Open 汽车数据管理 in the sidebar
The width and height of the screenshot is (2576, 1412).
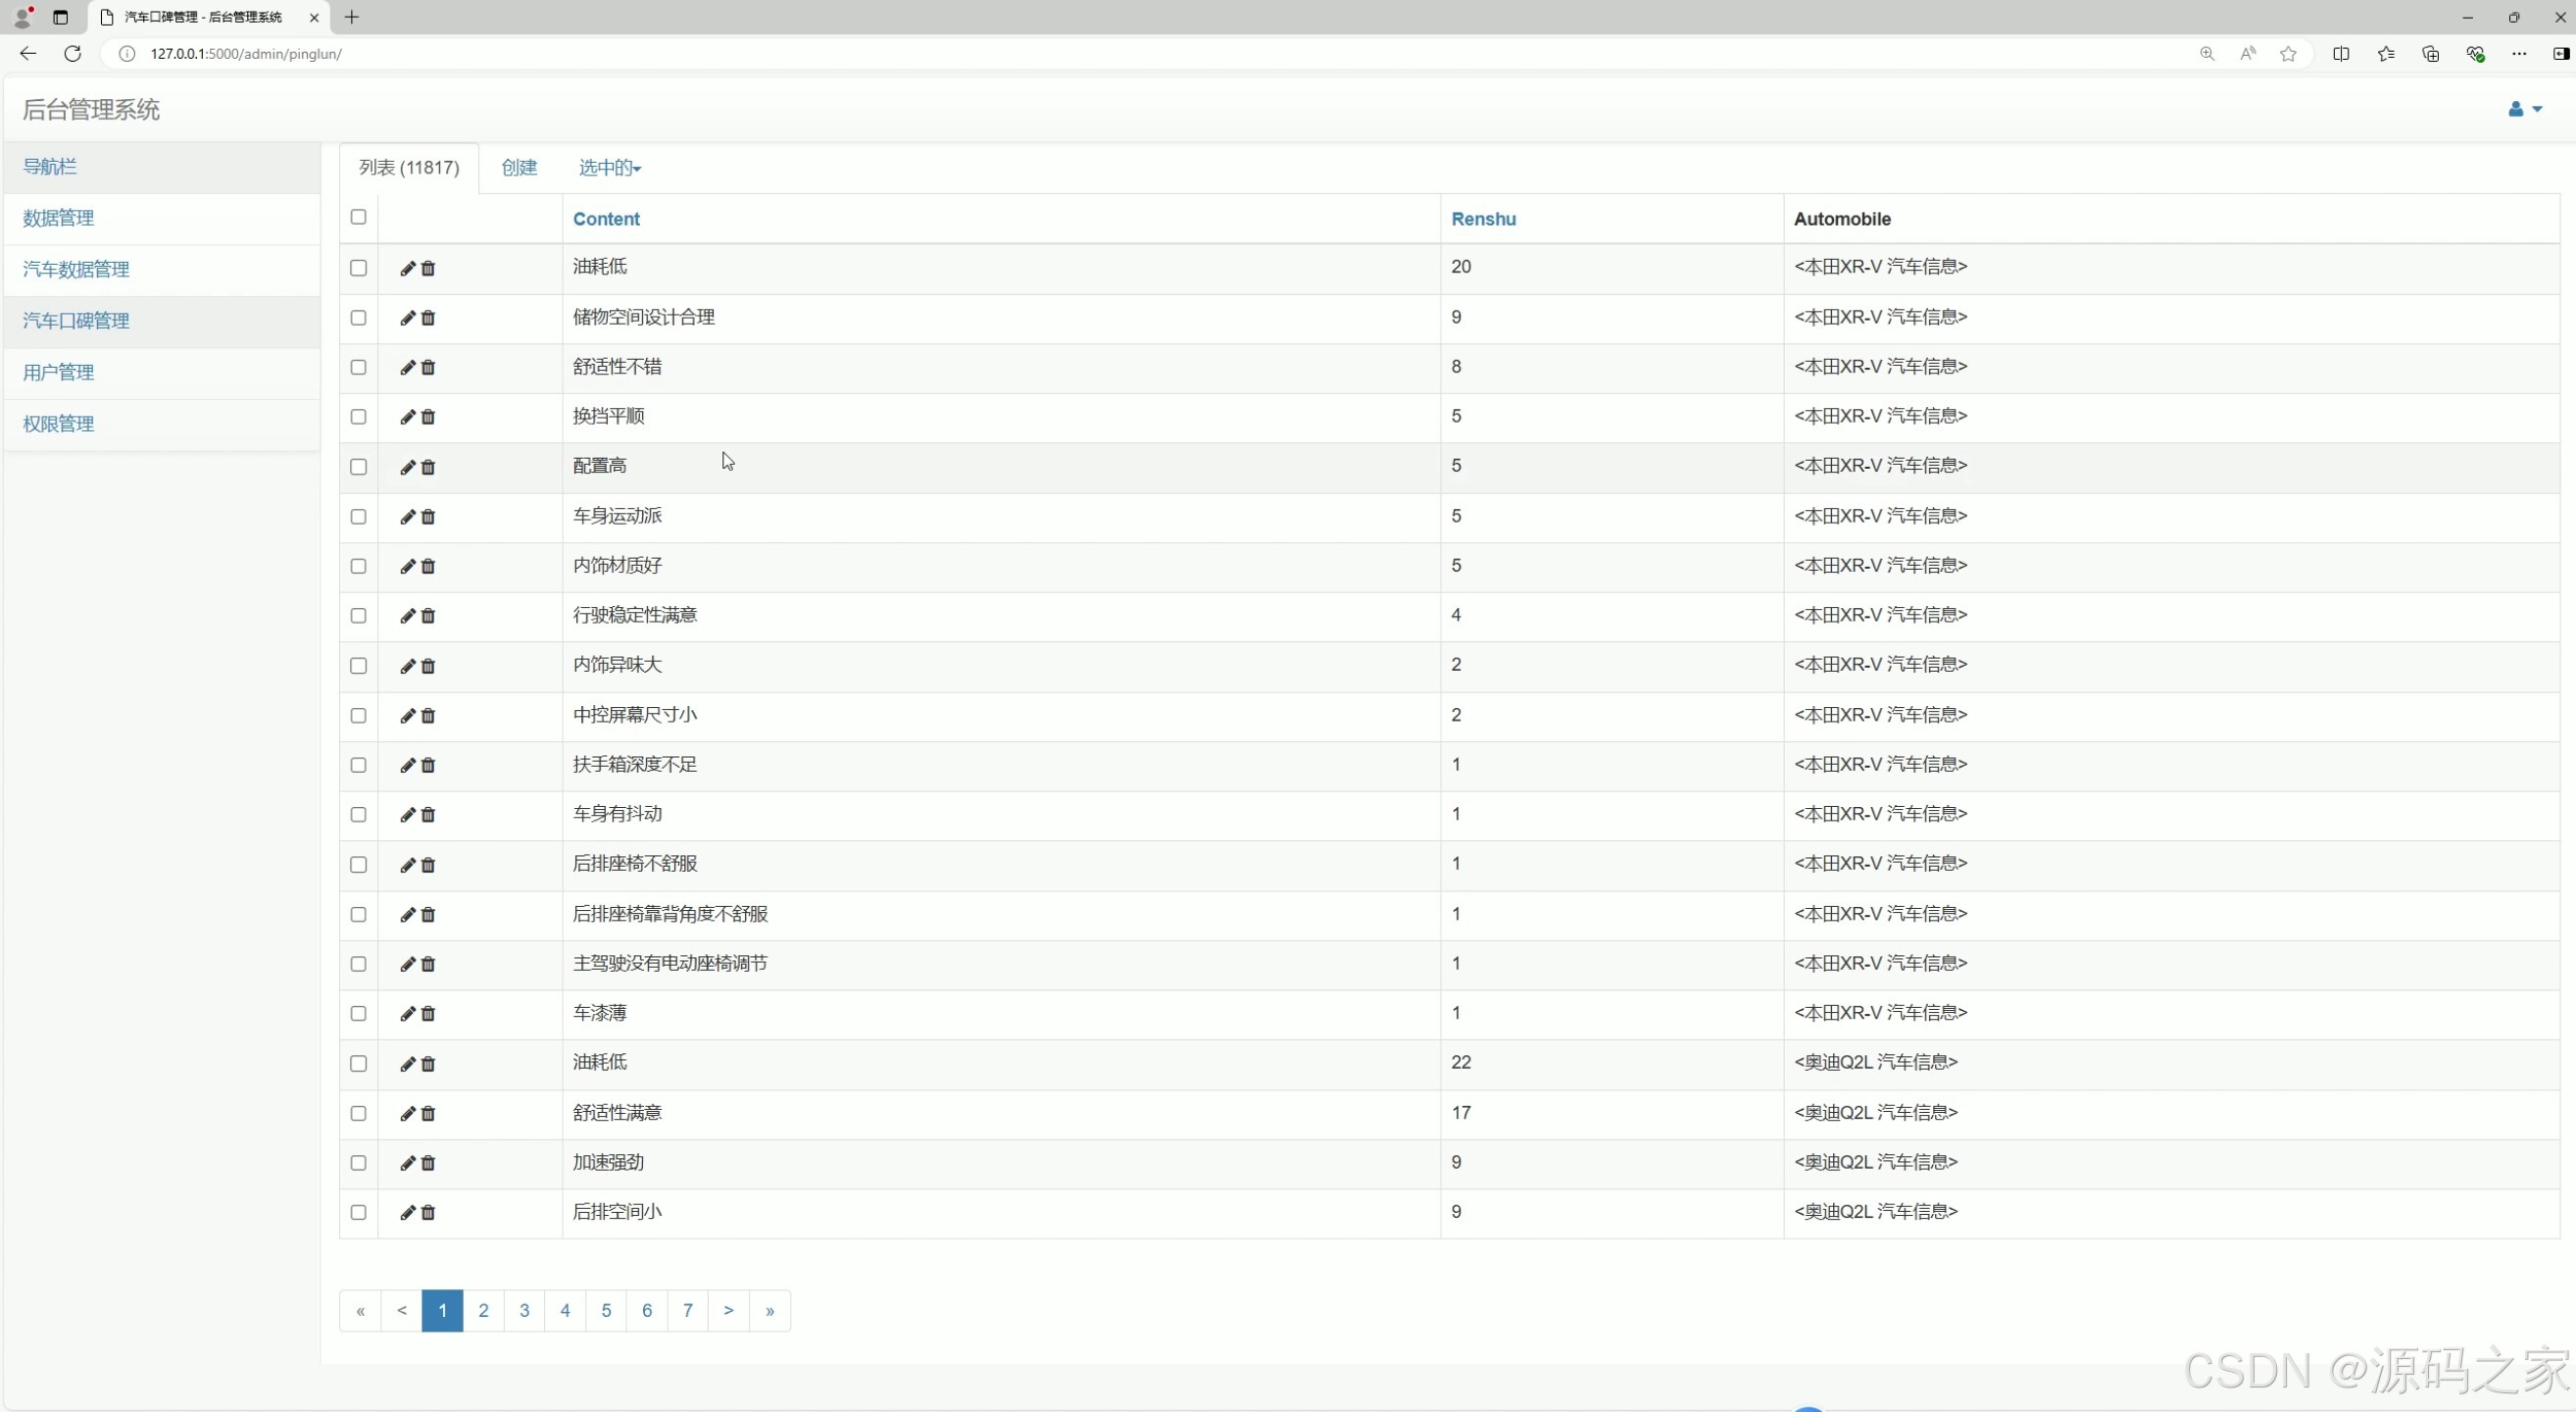[76, 269]
